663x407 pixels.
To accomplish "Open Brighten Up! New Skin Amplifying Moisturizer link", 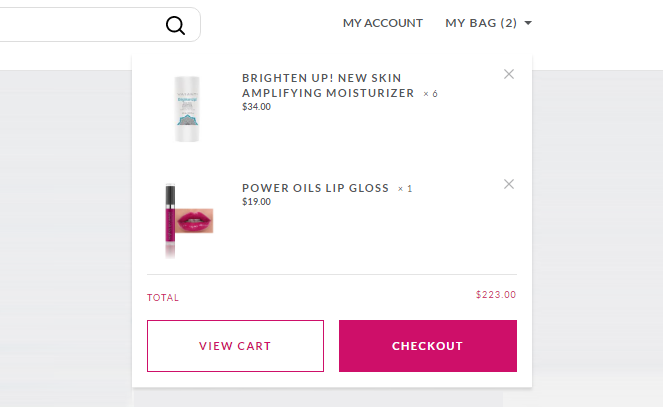I will (328, 85).
